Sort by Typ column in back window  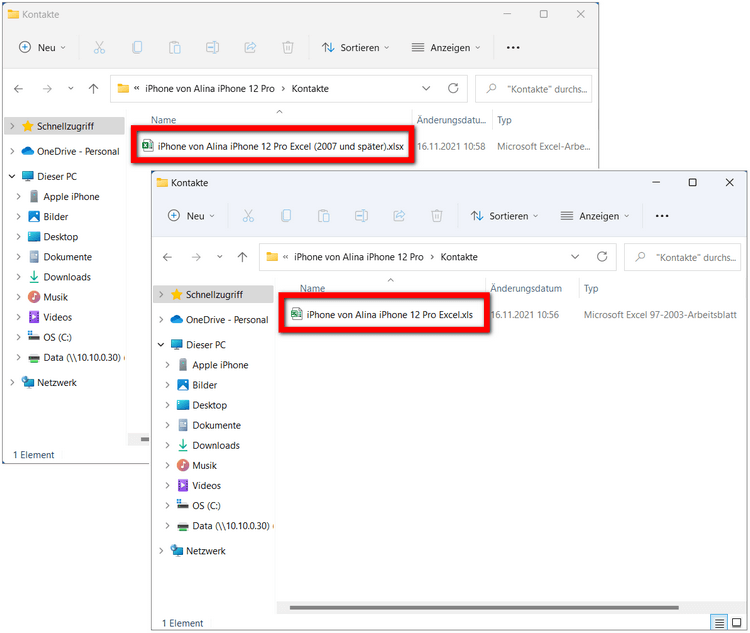[x=504, y=120]
